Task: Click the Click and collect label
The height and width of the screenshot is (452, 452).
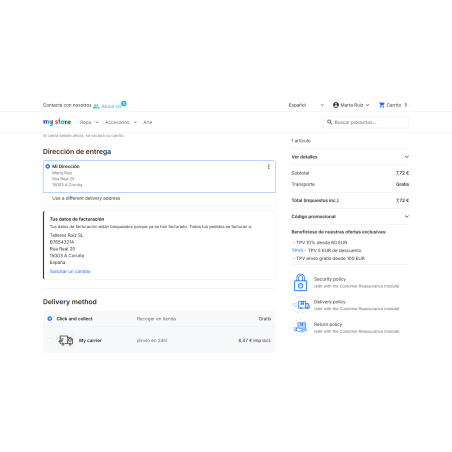Action: (75, 319)
